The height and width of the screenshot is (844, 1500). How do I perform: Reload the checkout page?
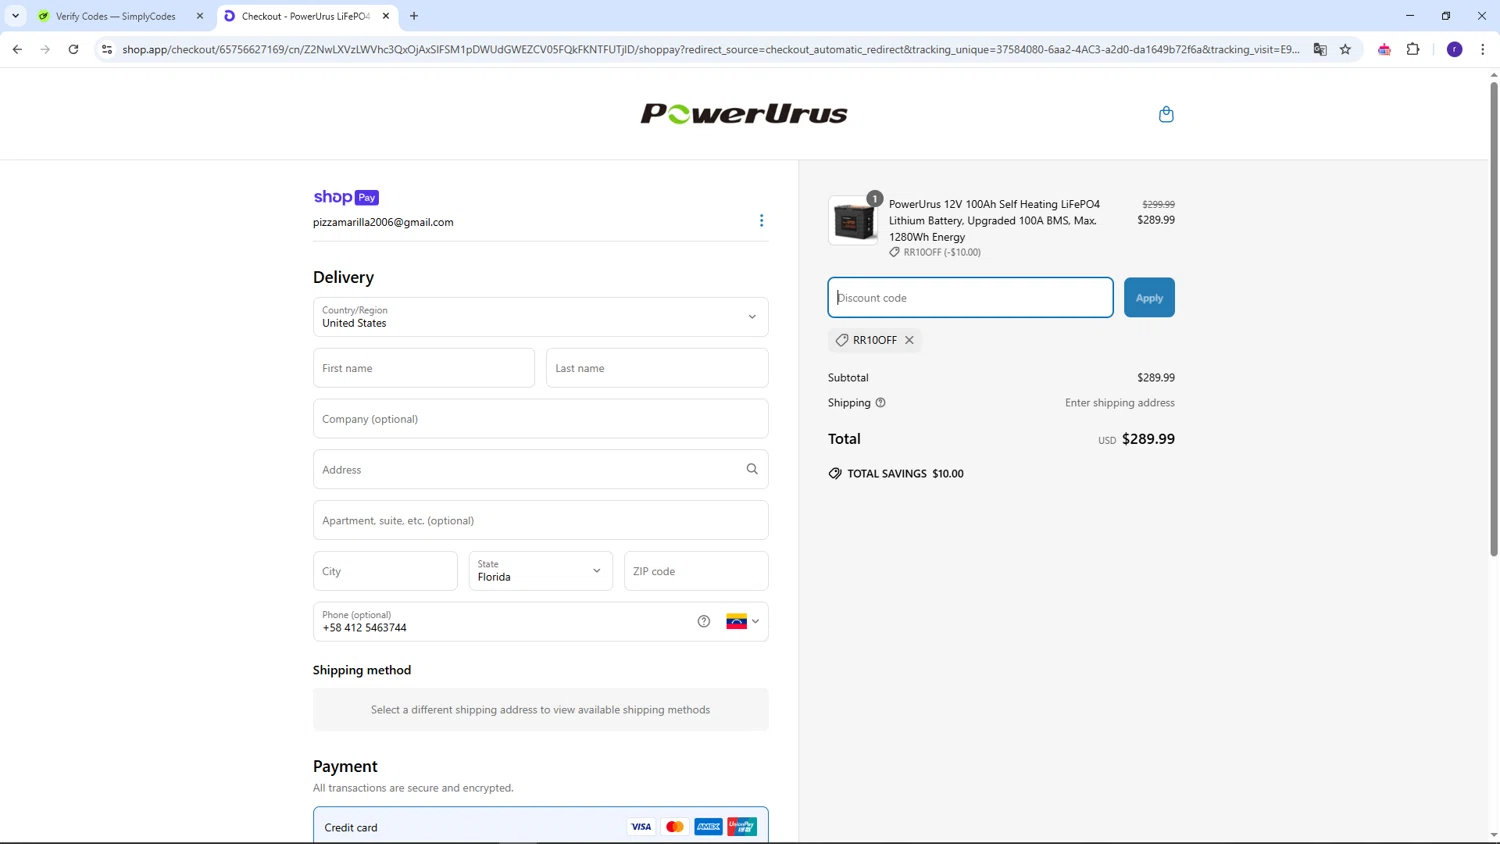73,49
